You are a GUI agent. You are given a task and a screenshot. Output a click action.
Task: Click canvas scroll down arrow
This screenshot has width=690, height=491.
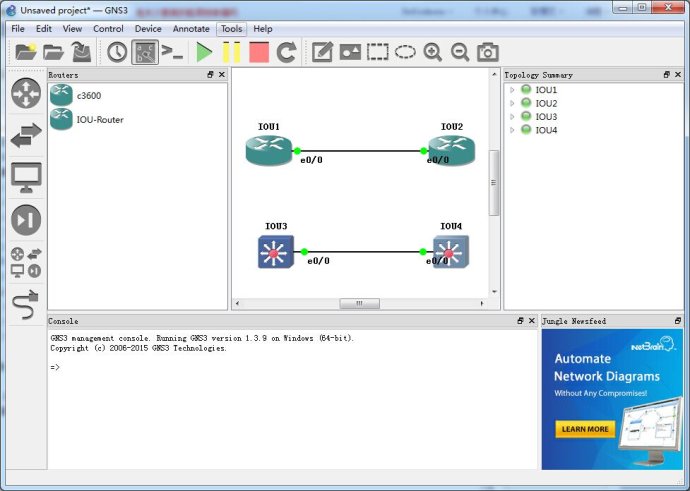494,292
